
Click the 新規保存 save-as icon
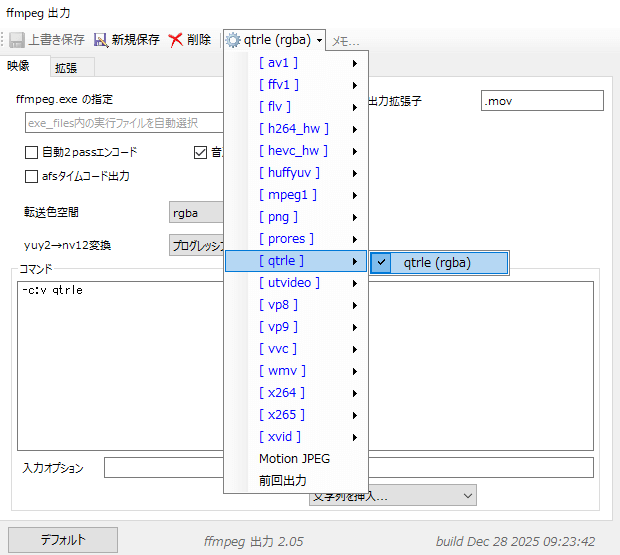[x=101, y=40]
